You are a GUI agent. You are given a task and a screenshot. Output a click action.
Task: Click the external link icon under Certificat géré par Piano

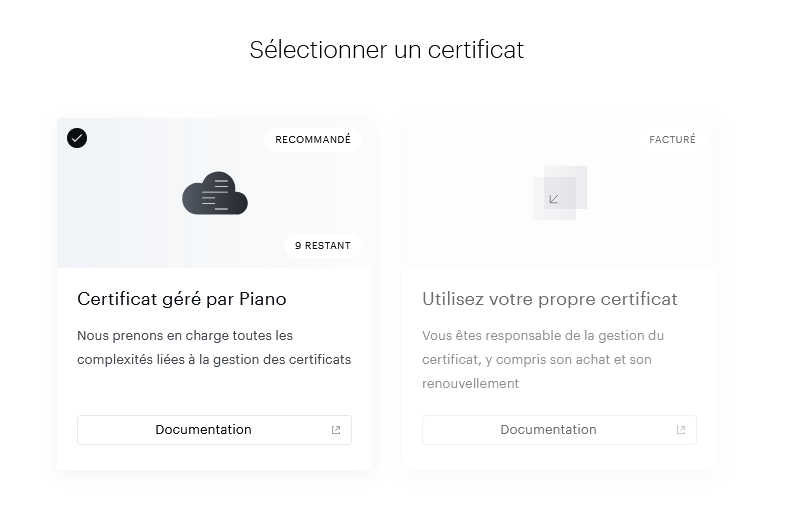click(x=336, y=430)
